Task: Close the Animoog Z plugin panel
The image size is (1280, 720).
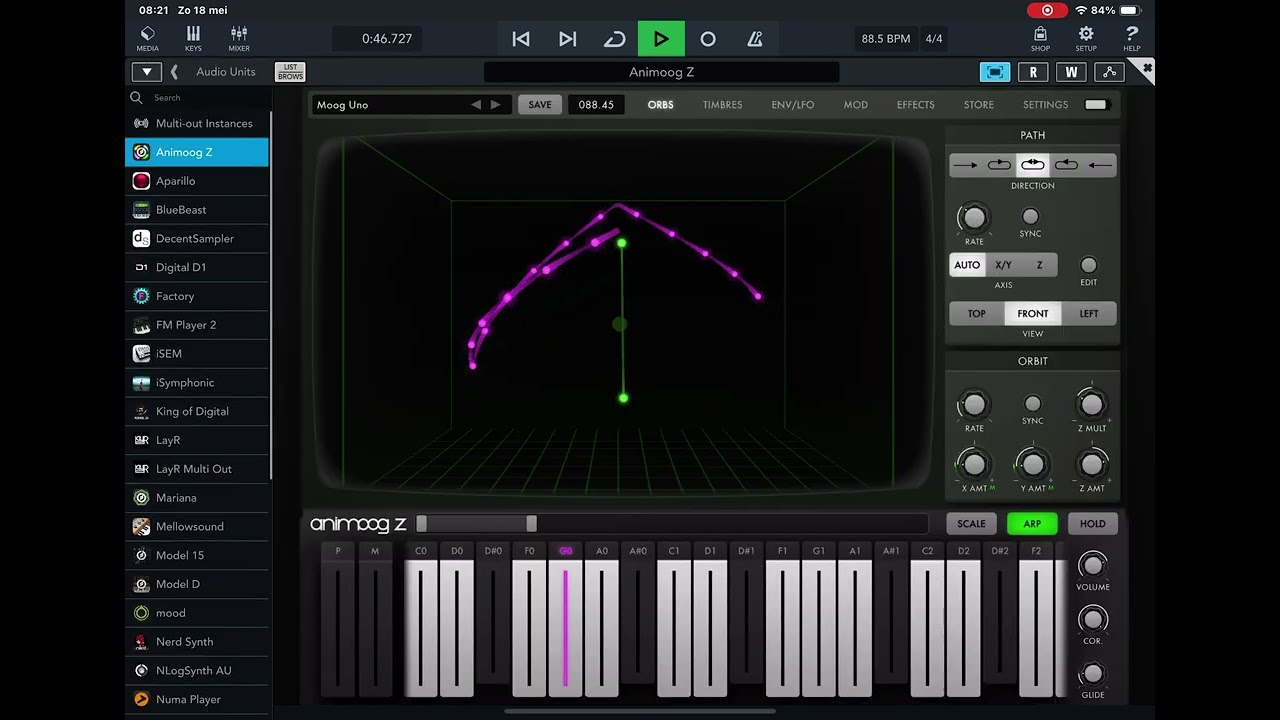Action: coord(1147,68)
